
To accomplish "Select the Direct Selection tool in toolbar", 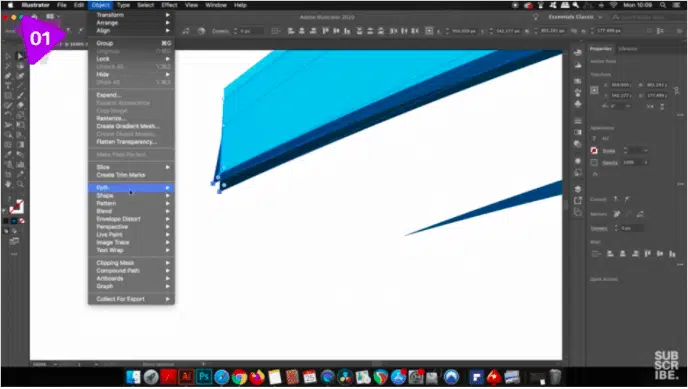I will tap(20, 56).
